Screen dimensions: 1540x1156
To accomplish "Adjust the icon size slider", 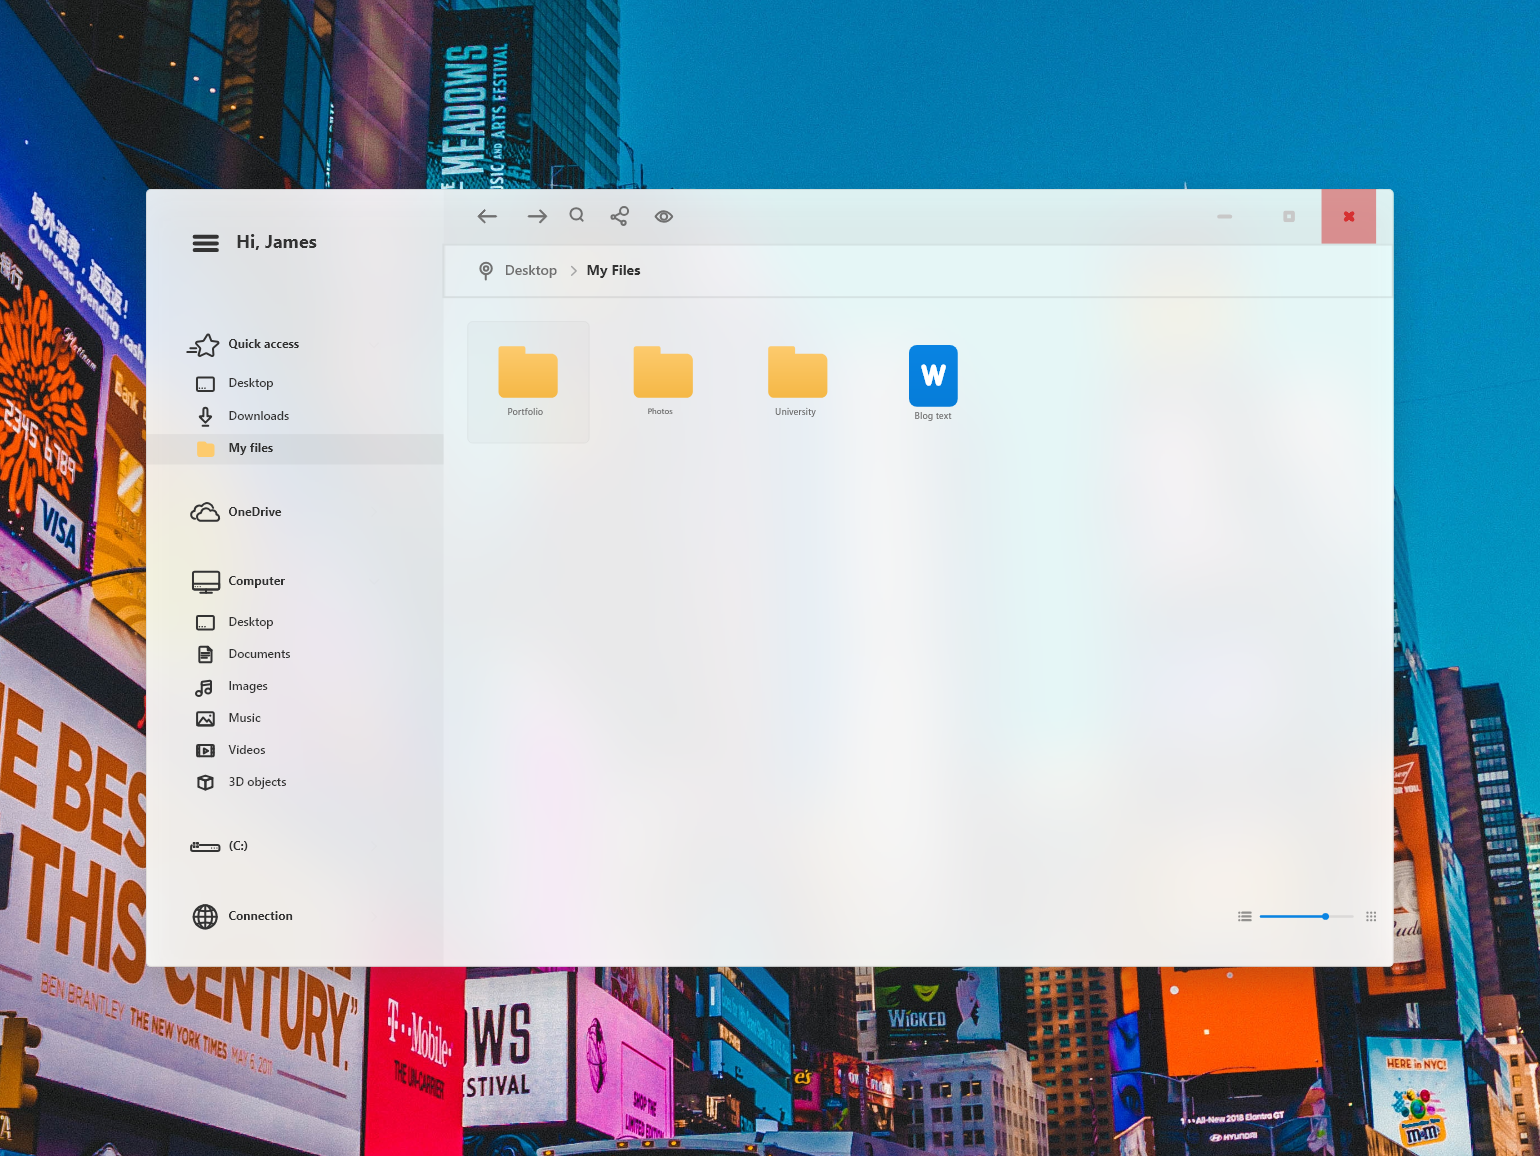I will coord(1325,916).
